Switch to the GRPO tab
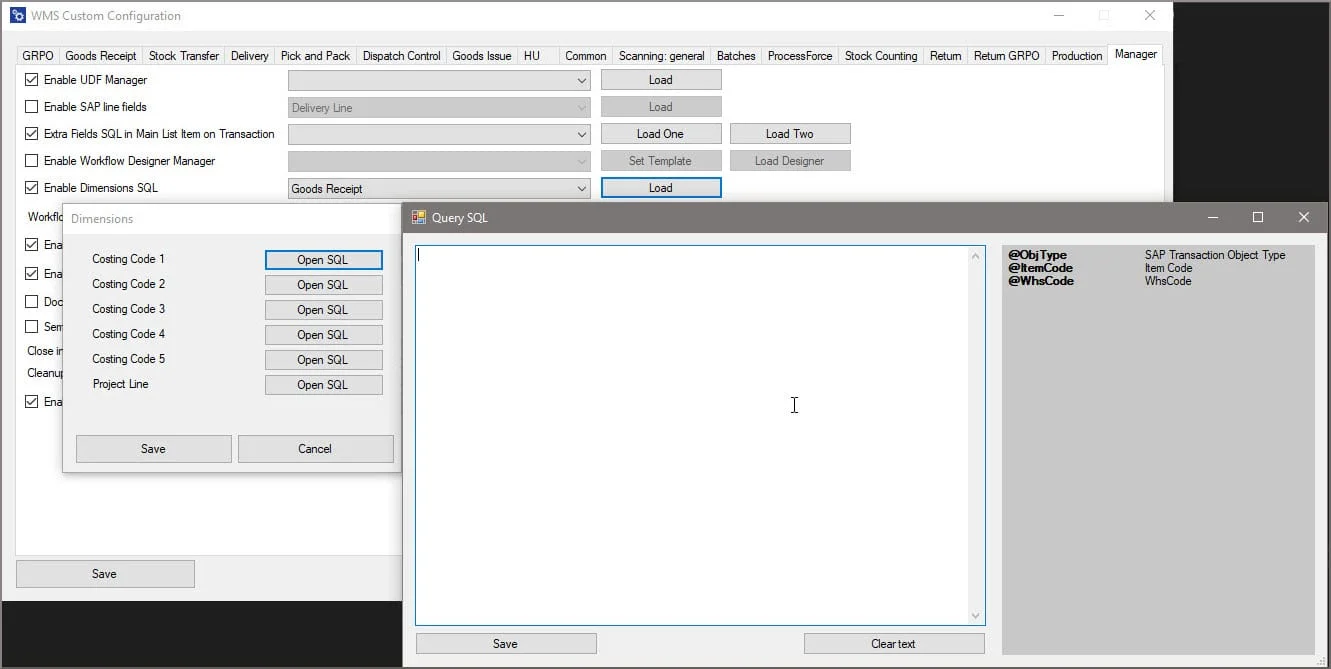1331x669 pixels. pyautogui.click(x=38, y=56)
